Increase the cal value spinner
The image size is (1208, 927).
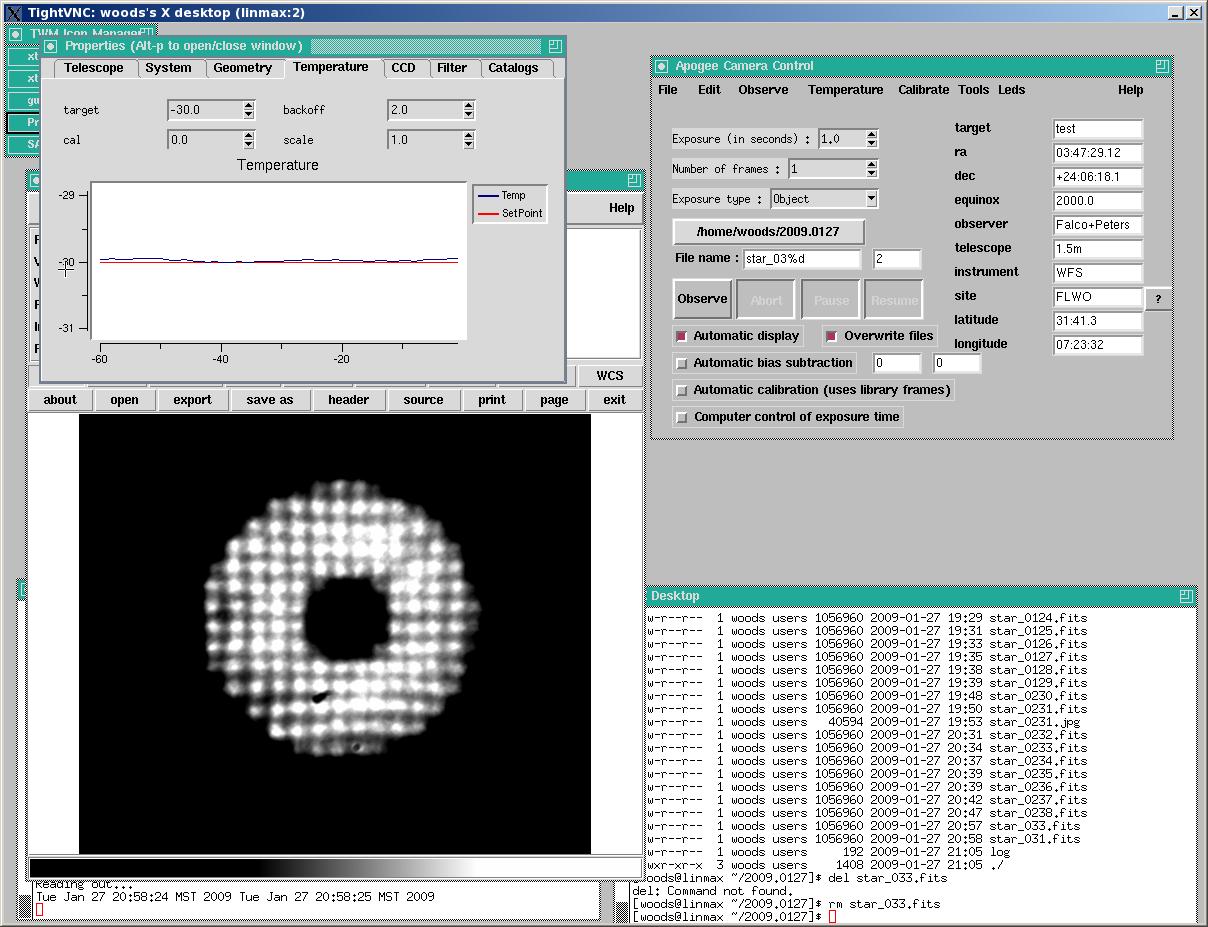249,135
